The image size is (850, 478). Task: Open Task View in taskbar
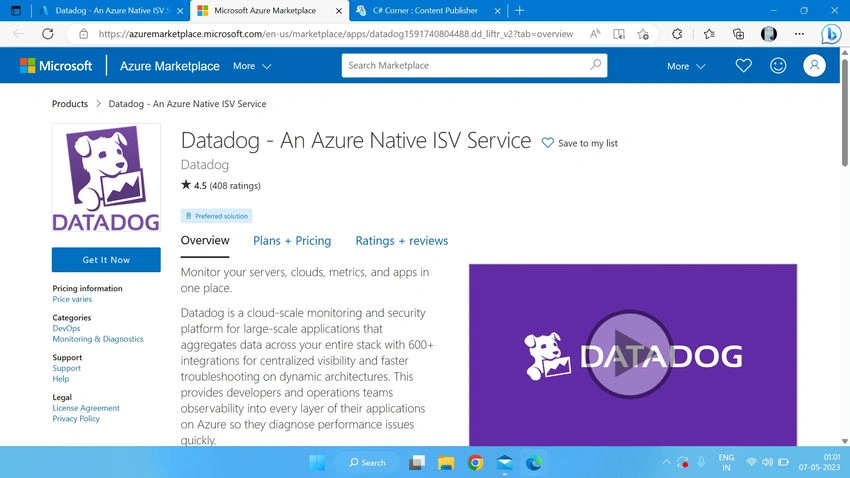point(417,462)
